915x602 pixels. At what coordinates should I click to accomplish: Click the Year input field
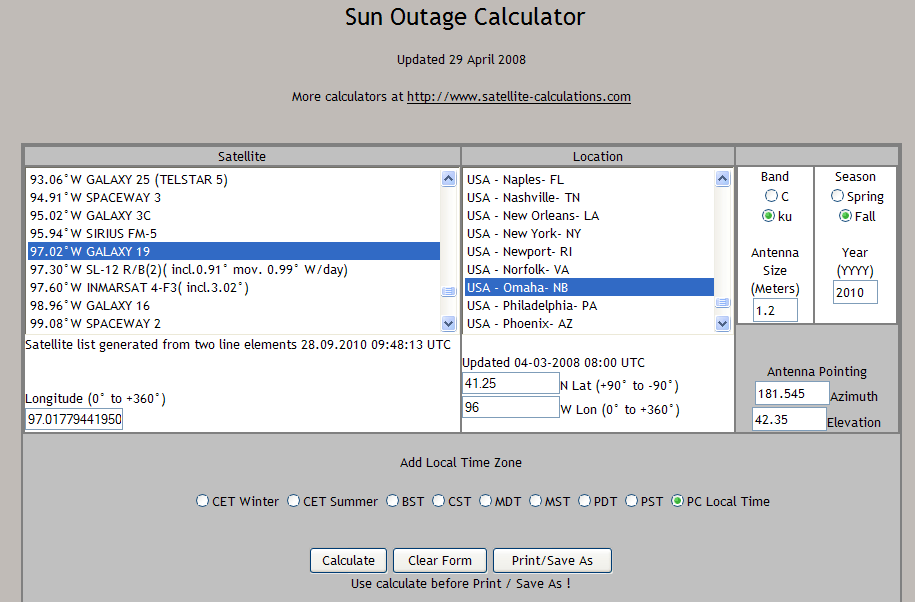click(855, 292)
